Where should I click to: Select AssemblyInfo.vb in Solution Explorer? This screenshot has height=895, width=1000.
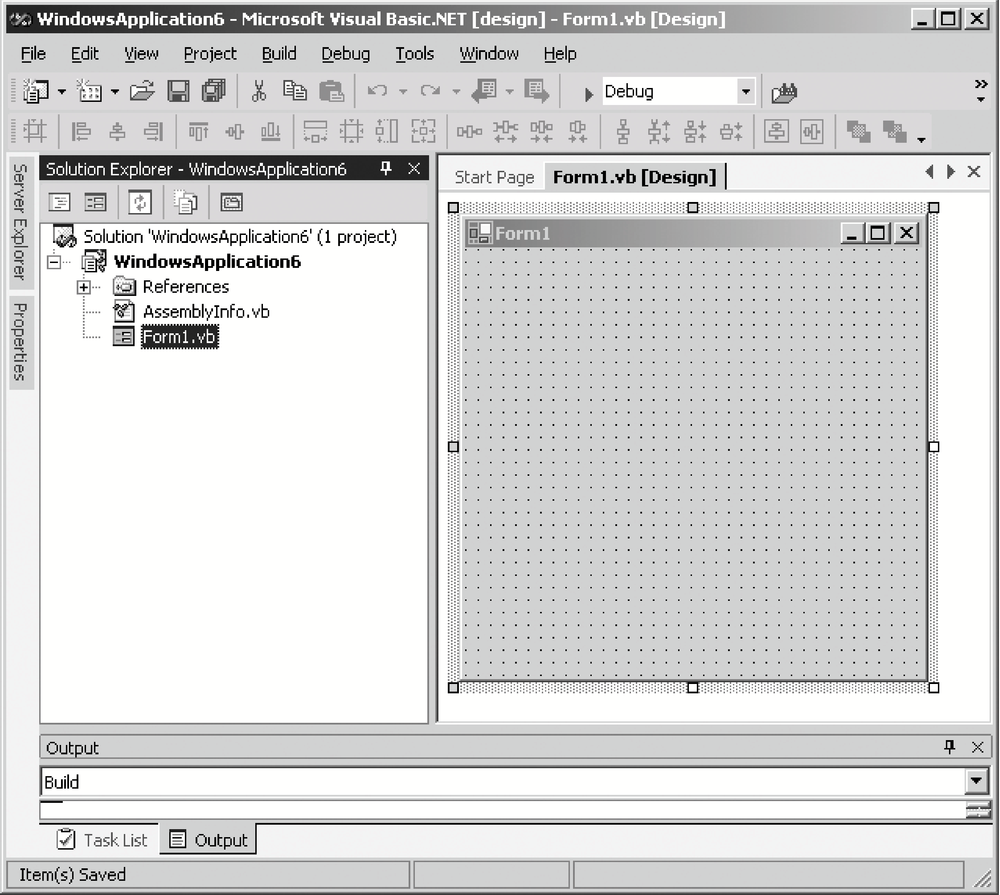[x=205, y=312]
